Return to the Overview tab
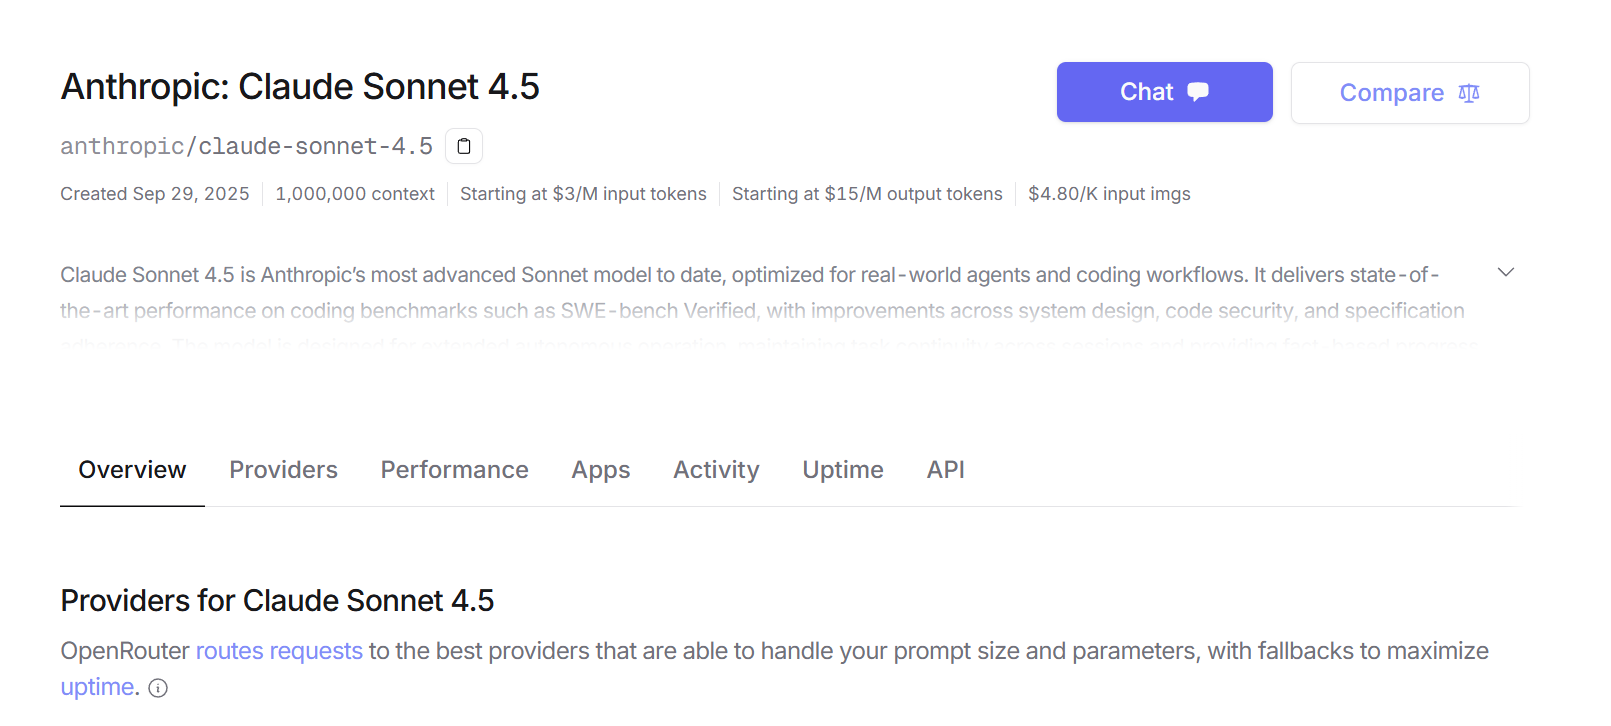The image size is (1611, 726). coord(132,470)
